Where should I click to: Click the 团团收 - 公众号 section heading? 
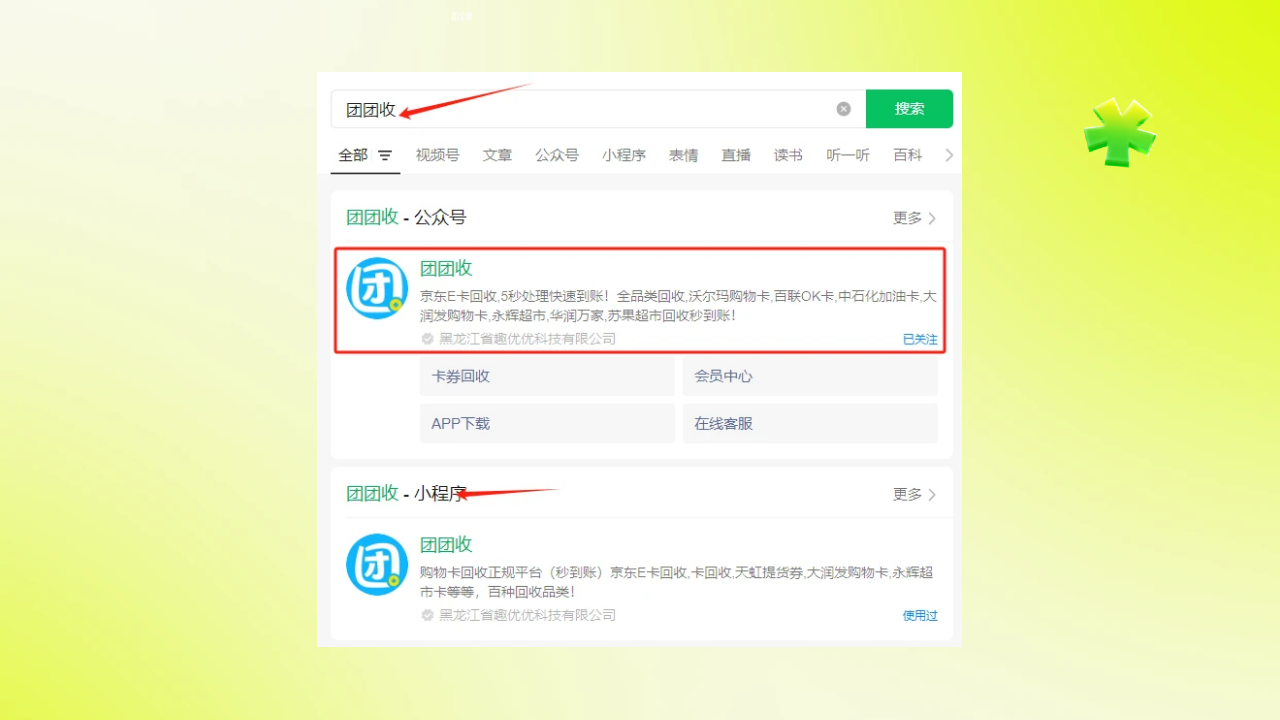tap(406, 217)
